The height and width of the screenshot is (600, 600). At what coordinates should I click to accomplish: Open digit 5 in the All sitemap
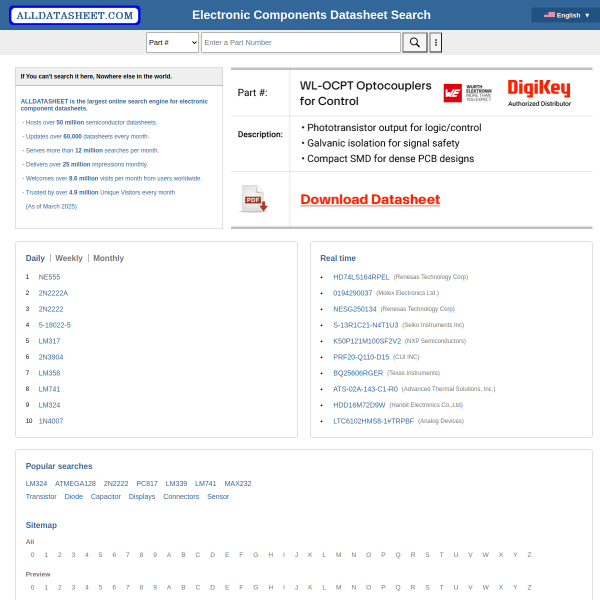[x=100, y=555]
